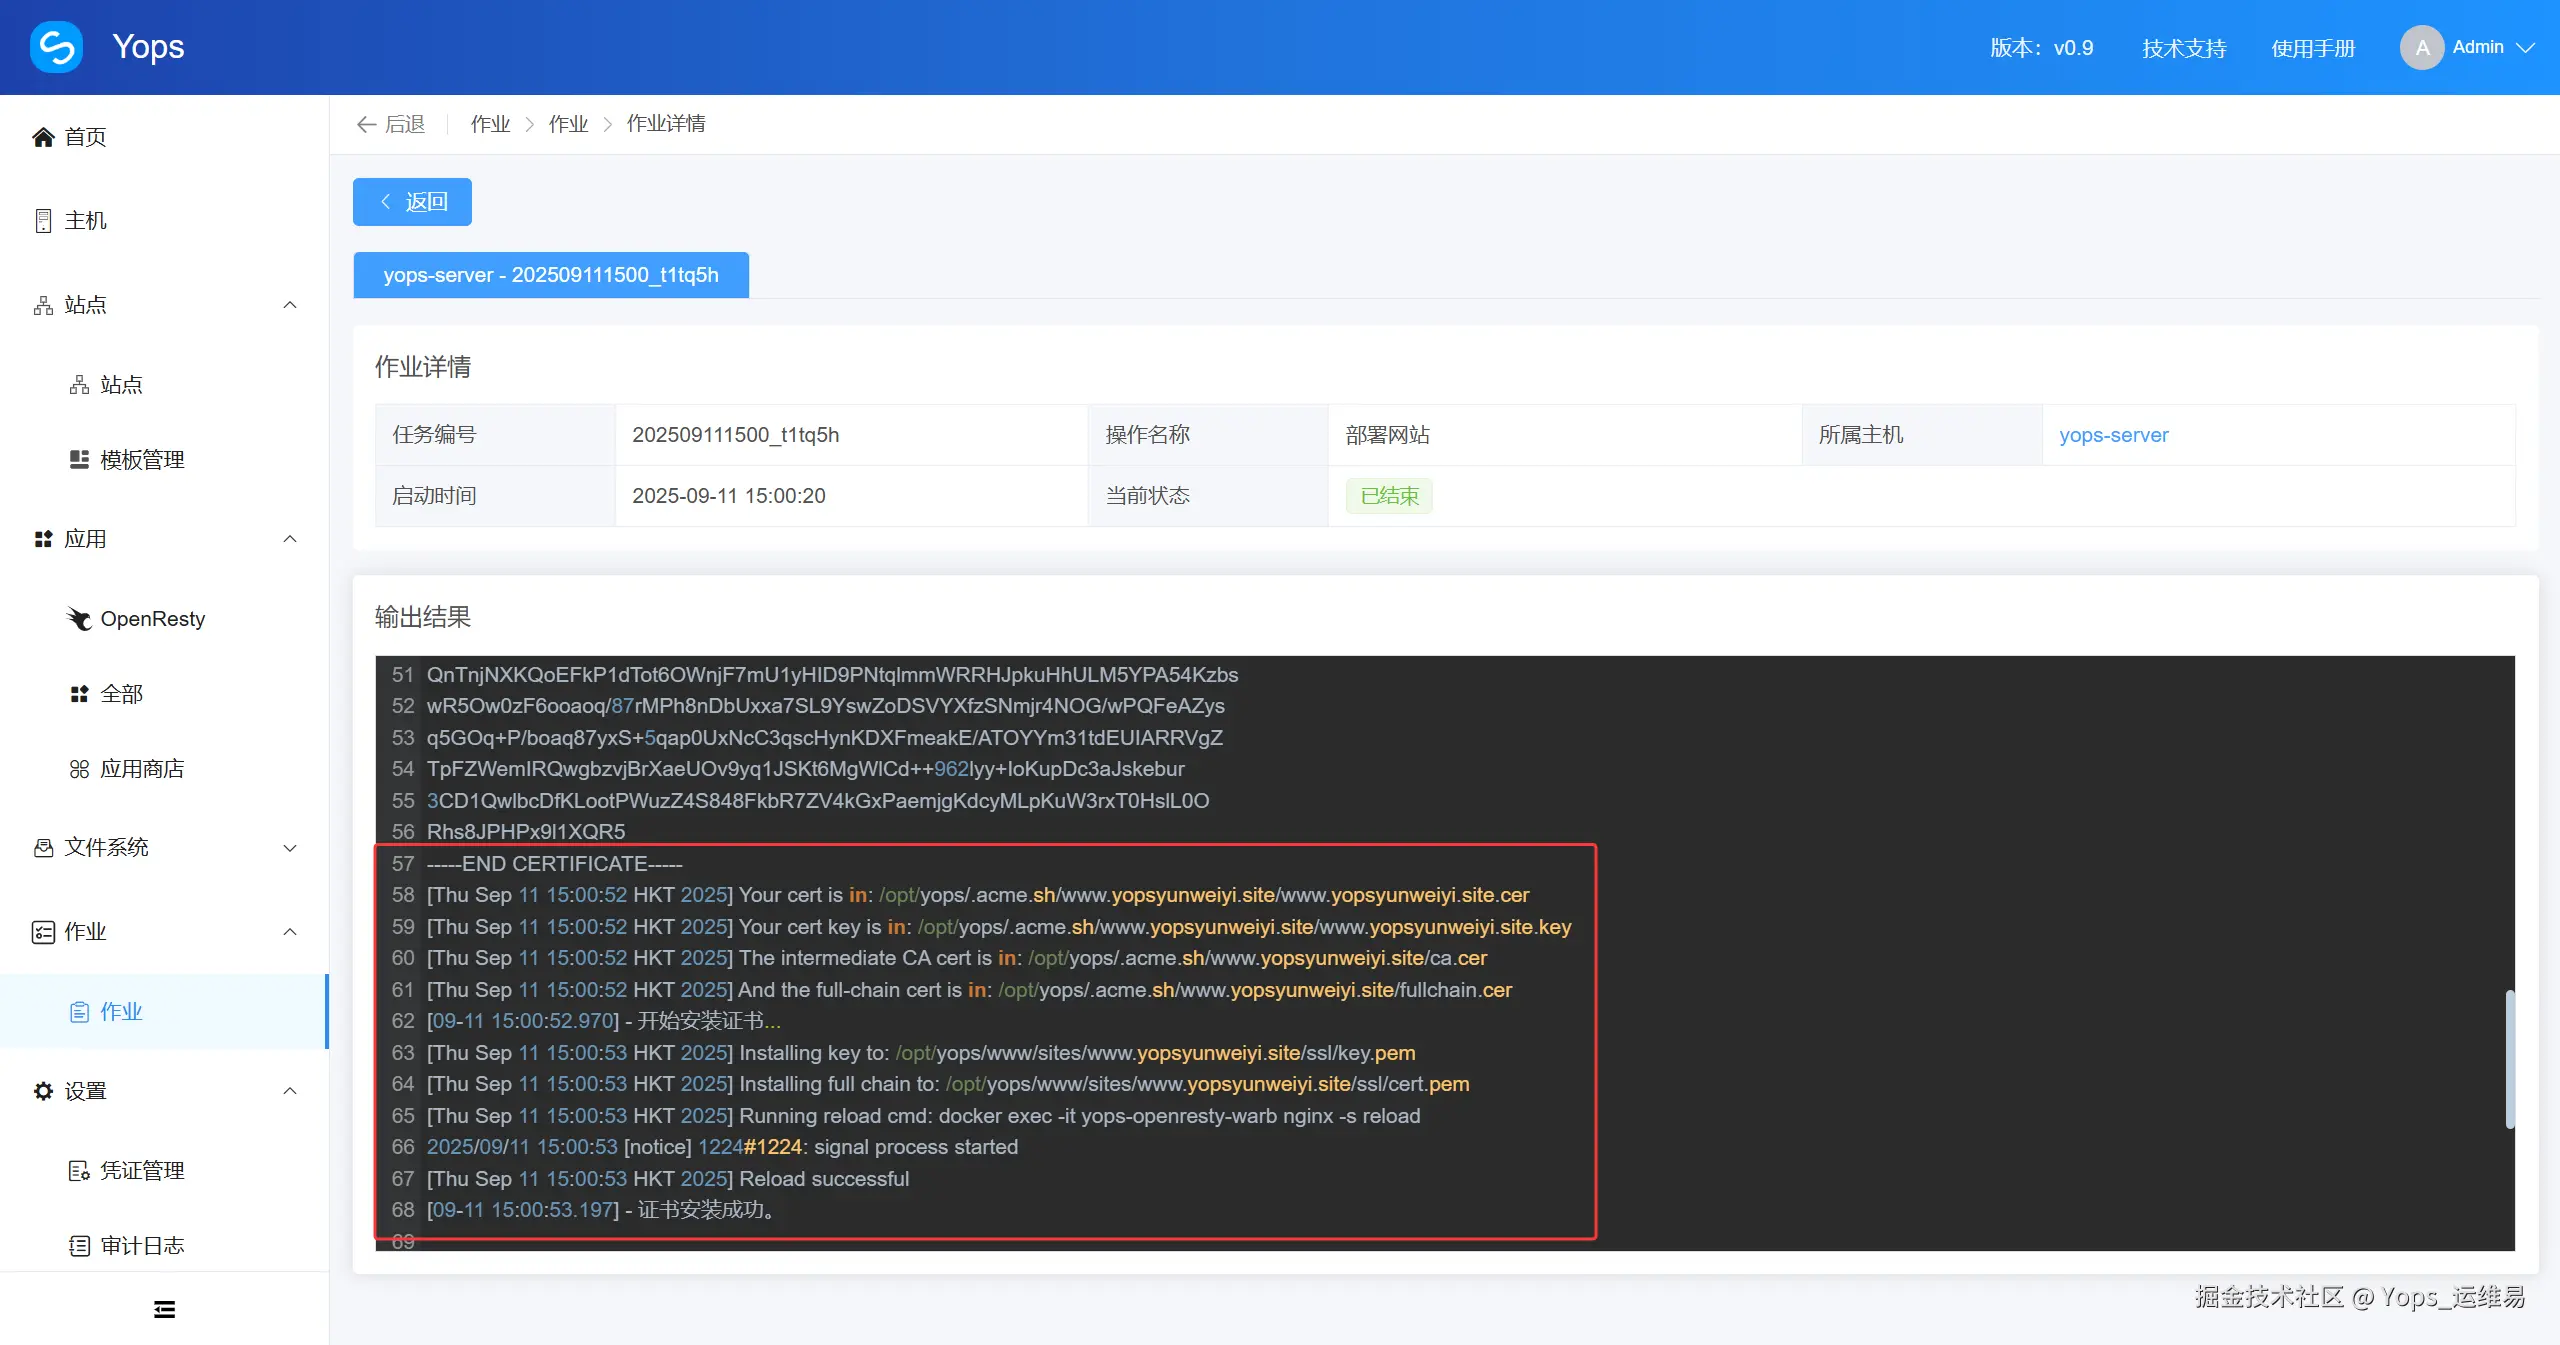Viewport: 2560px width, 1345px height.
Task: Expand the 文件系统 menu group
Action: pos(290,848)
